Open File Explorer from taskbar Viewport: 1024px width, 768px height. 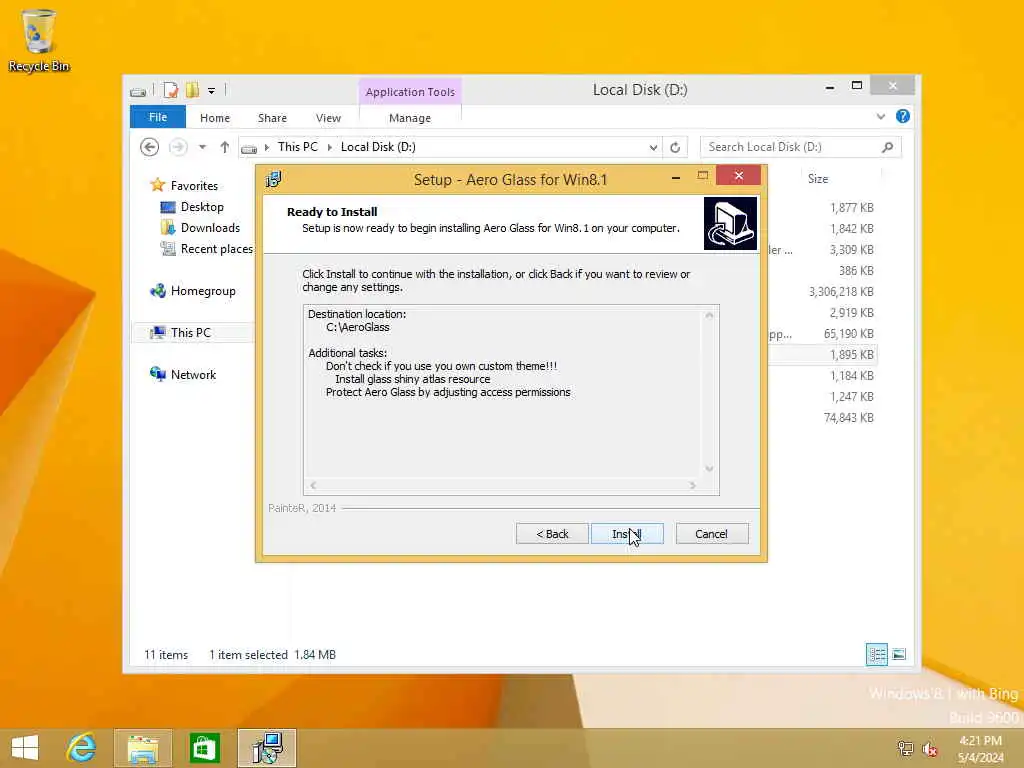tap(143, 748)
